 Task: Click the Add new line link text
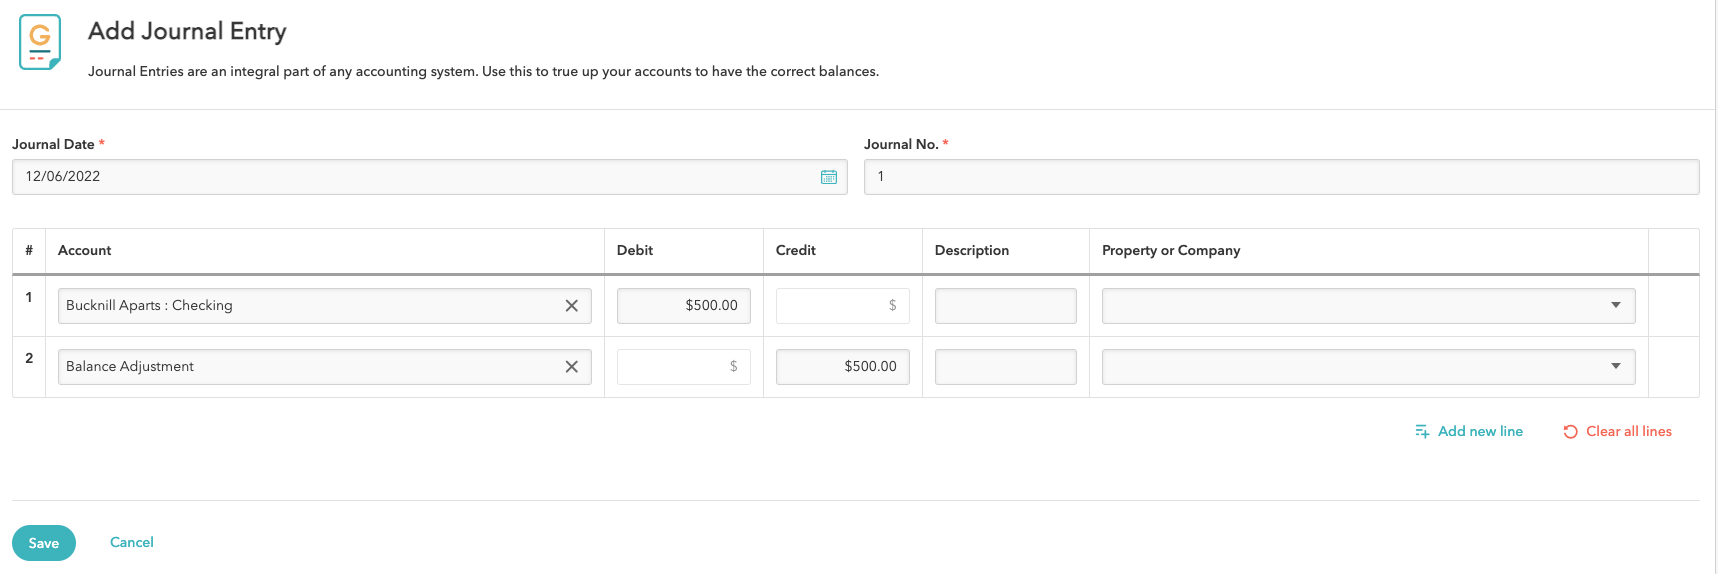tap(1480, 432)
